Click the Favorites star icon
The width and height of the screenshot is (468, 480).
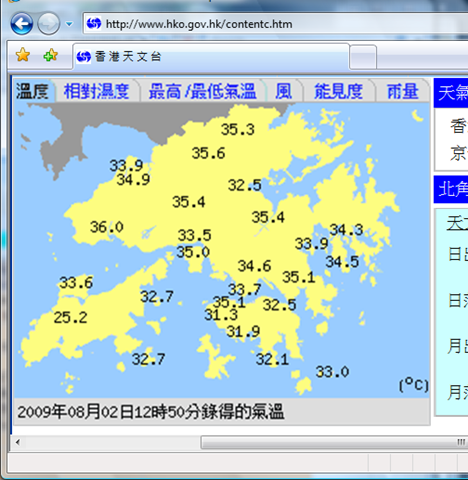[23, 55]
